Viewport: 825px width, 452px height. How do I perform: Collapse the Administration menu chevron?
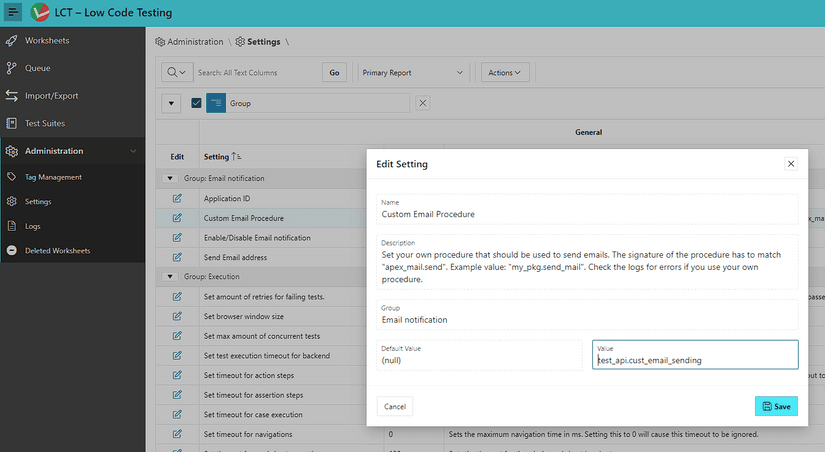pyautogui.click(x=133, y=151)
